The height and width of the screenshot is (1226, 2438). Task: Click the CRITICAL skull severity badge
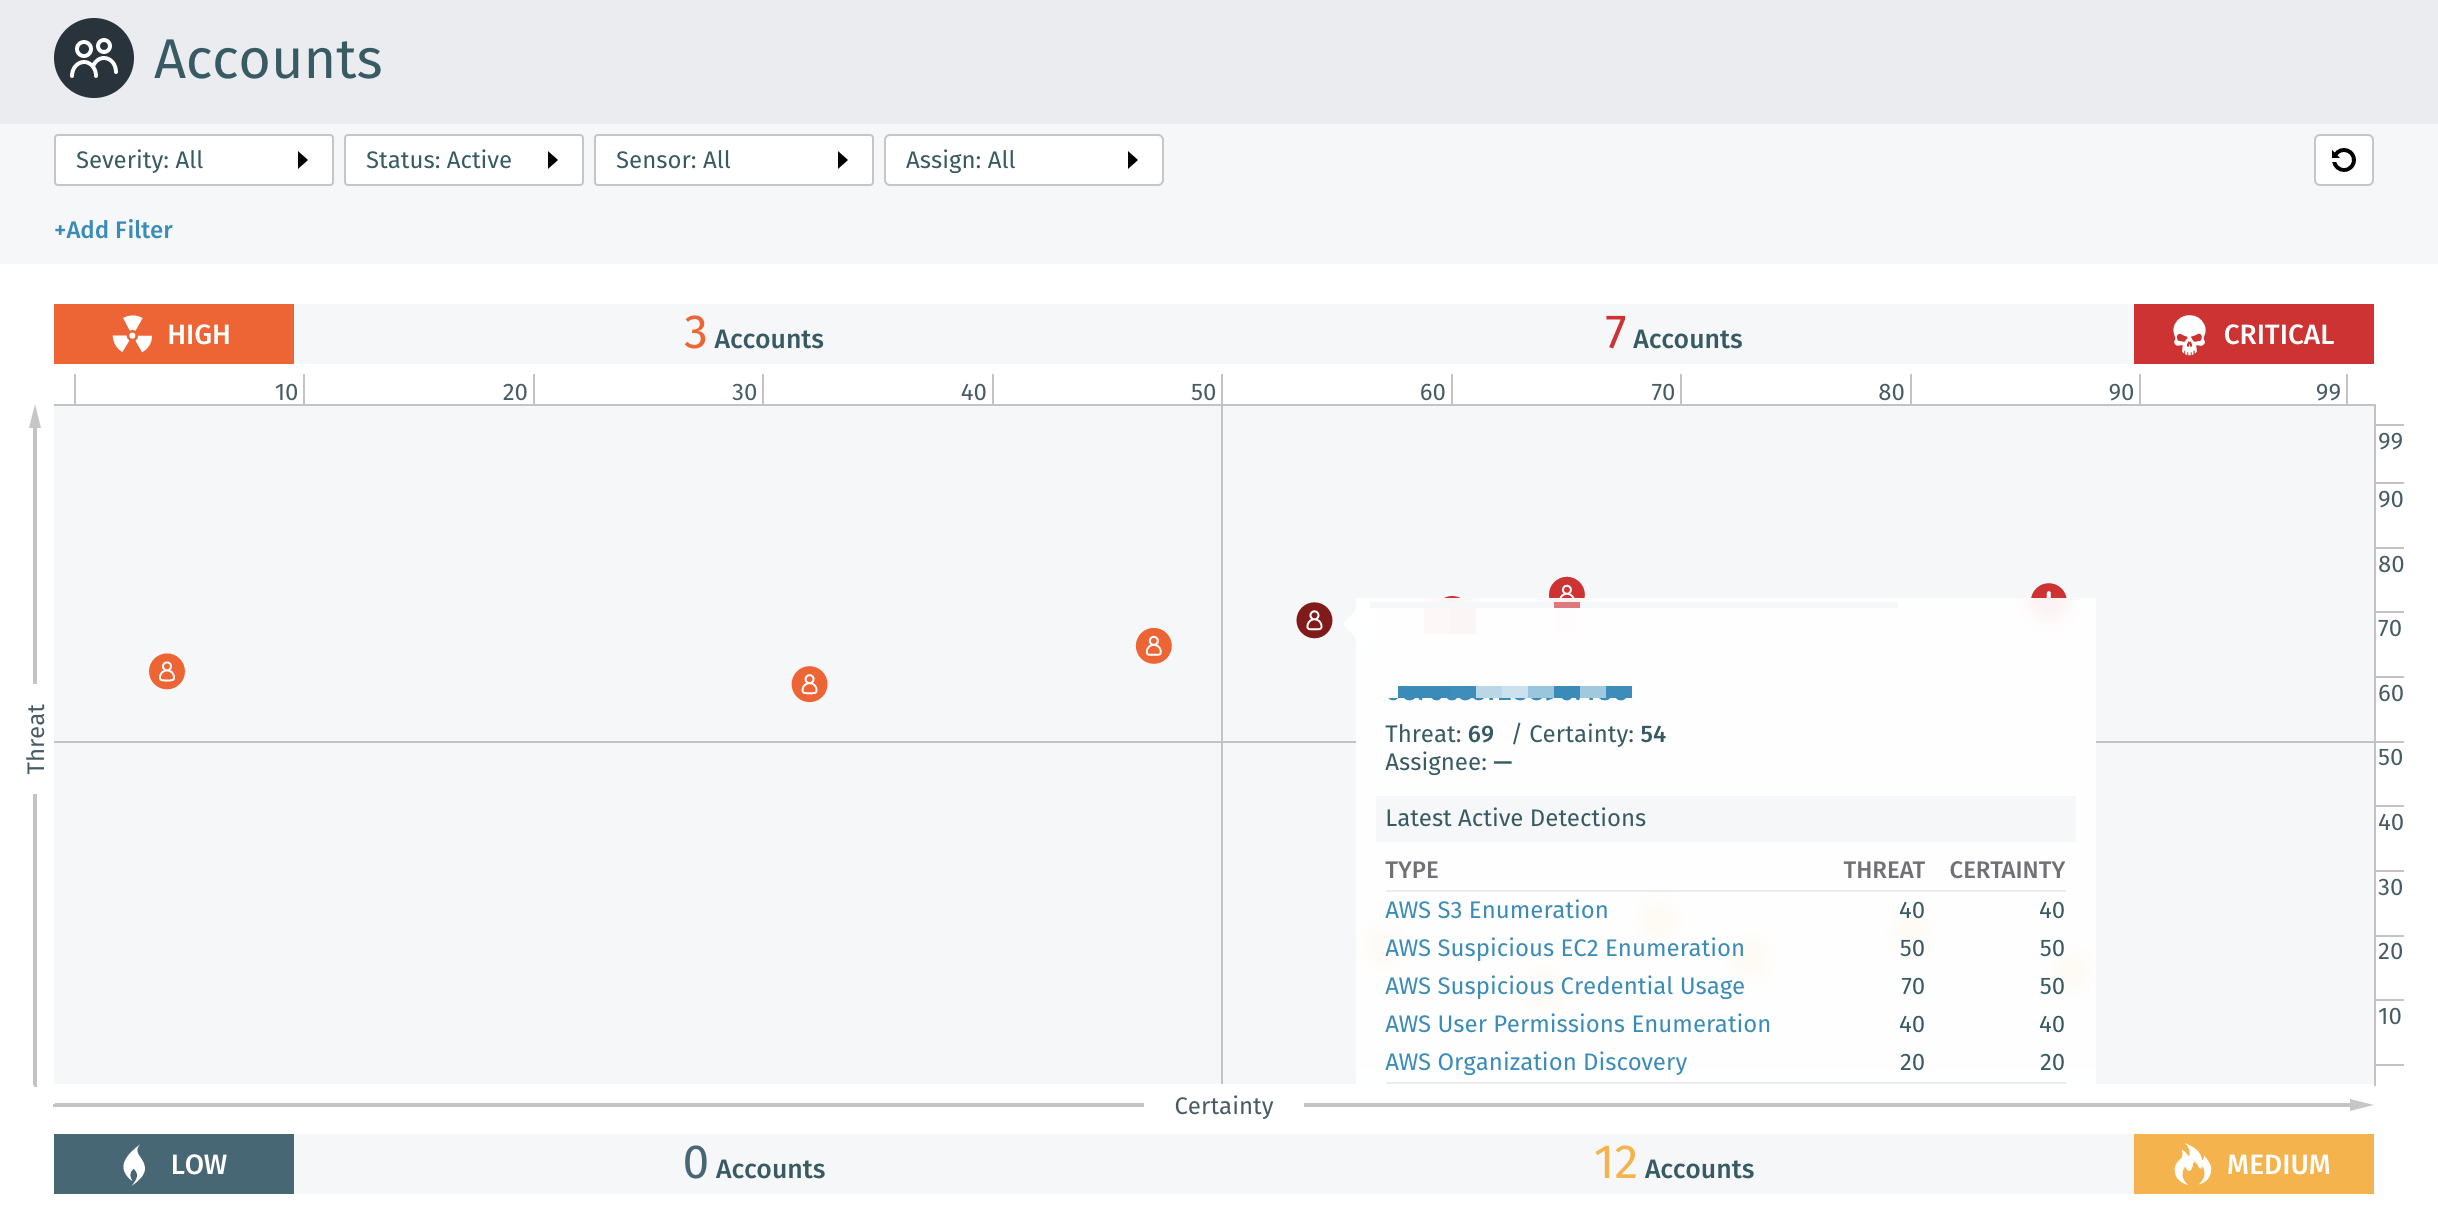pyautogui.click(x=2253, y=334)
